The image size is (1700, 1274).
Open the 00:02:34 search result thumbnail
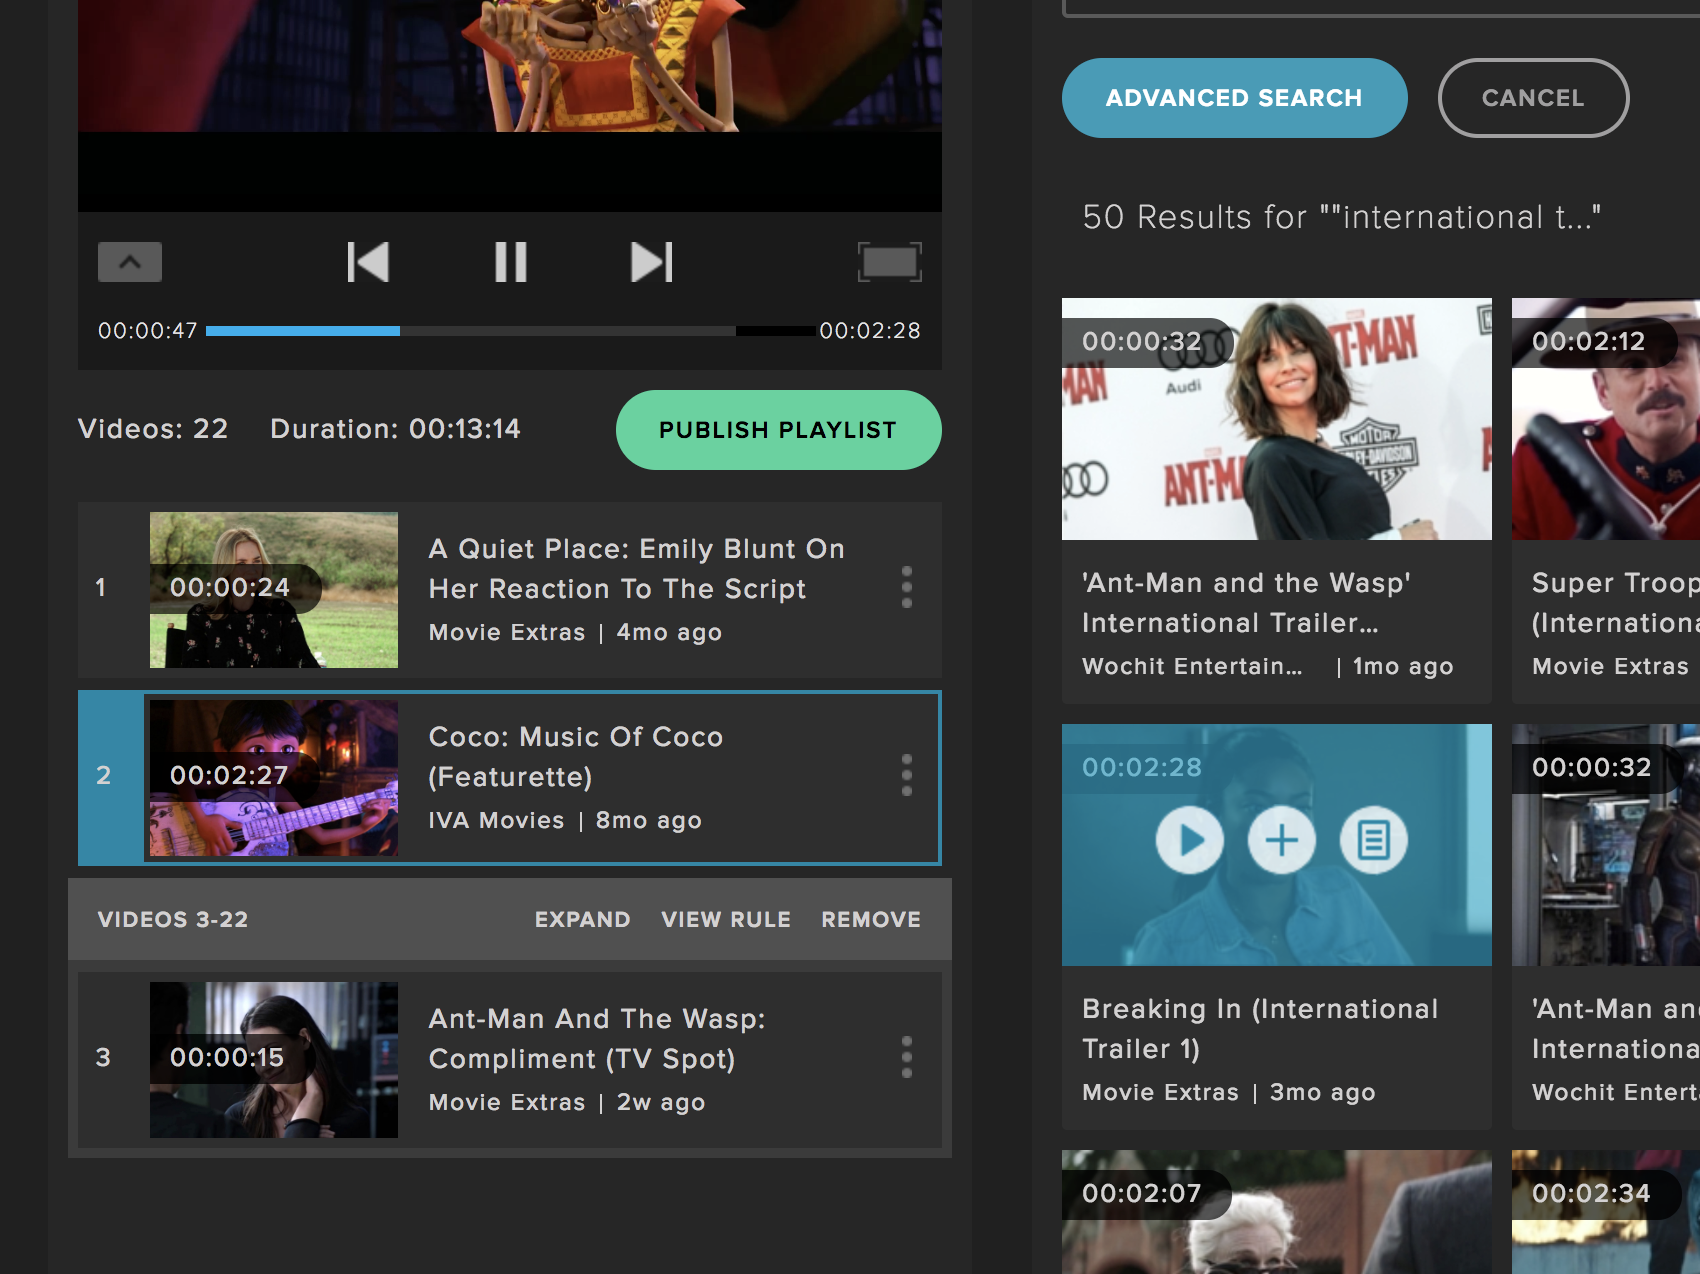(x=1606, y=1212)
